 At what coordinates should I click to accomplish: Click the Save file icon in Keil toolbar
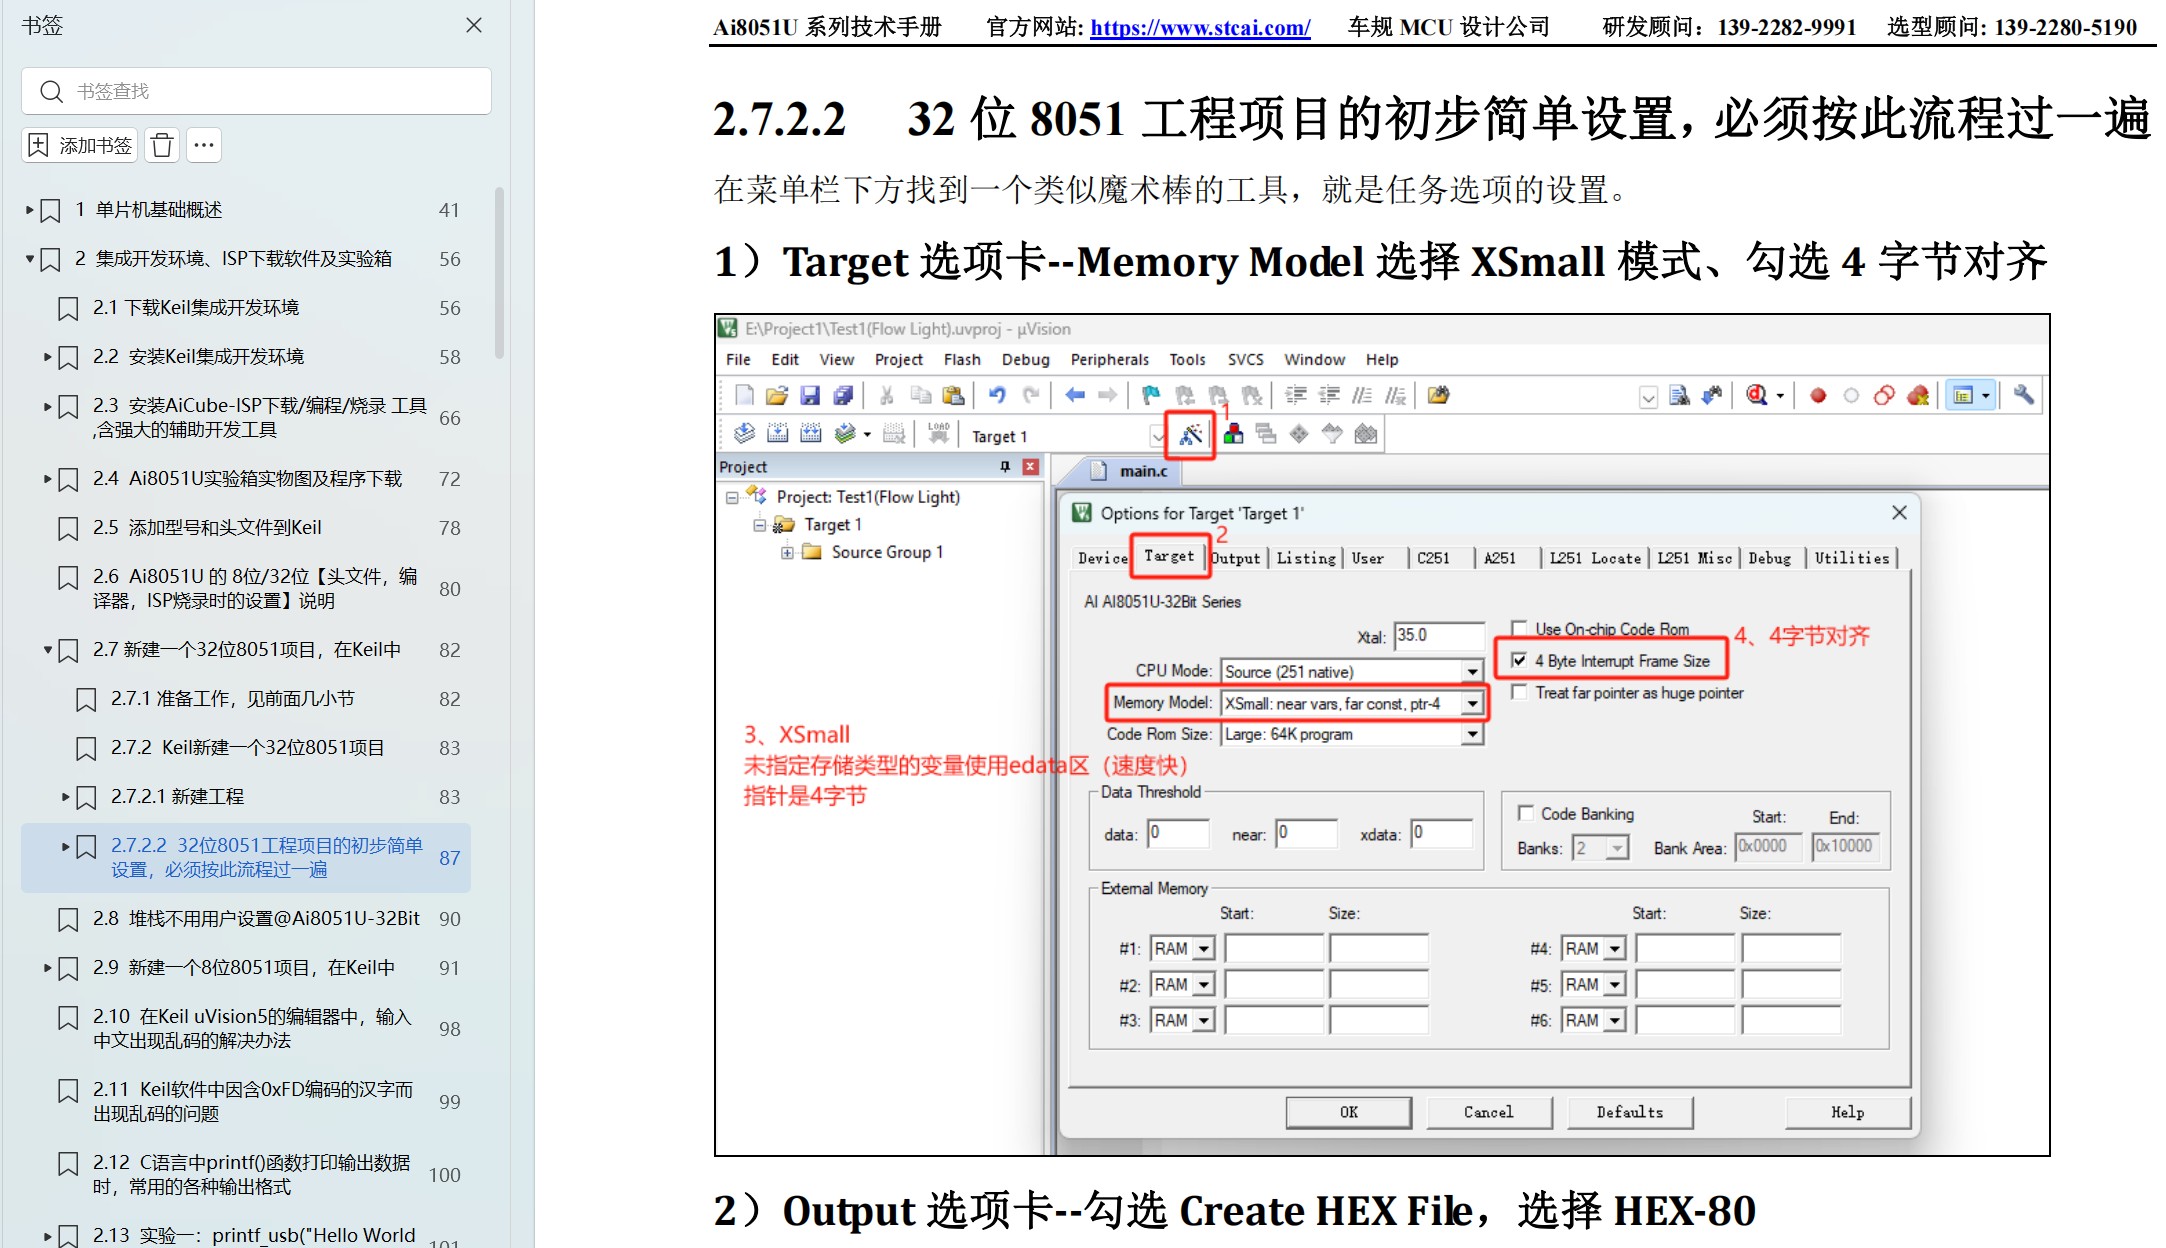pos(810,396)
